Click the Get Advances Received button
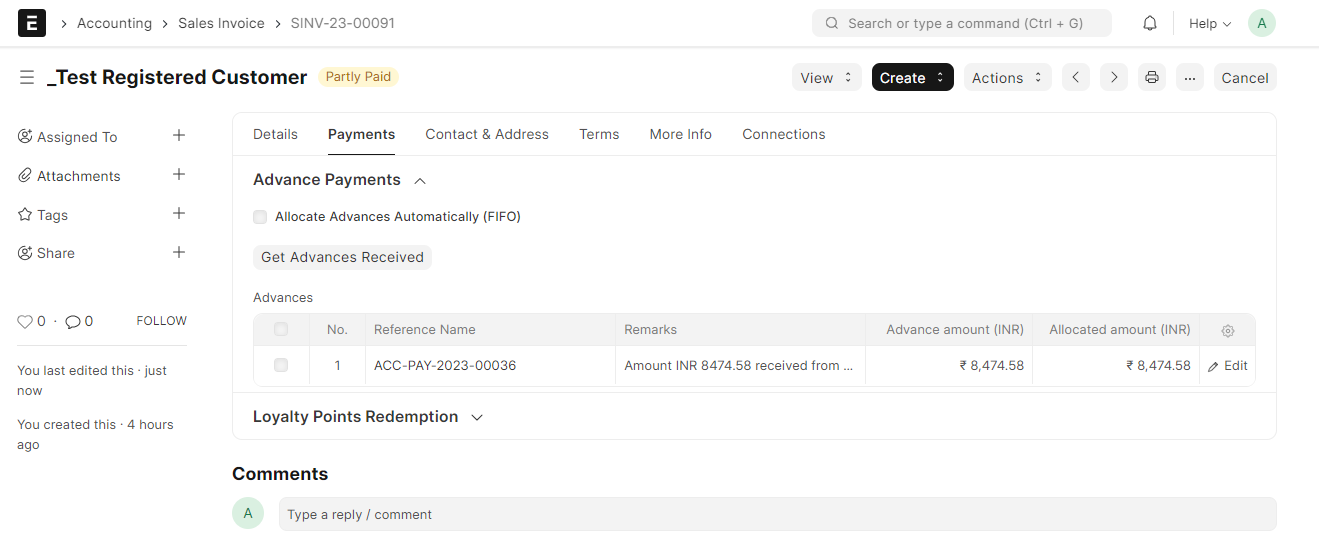The image size is (1319, 558). [342, 257]
